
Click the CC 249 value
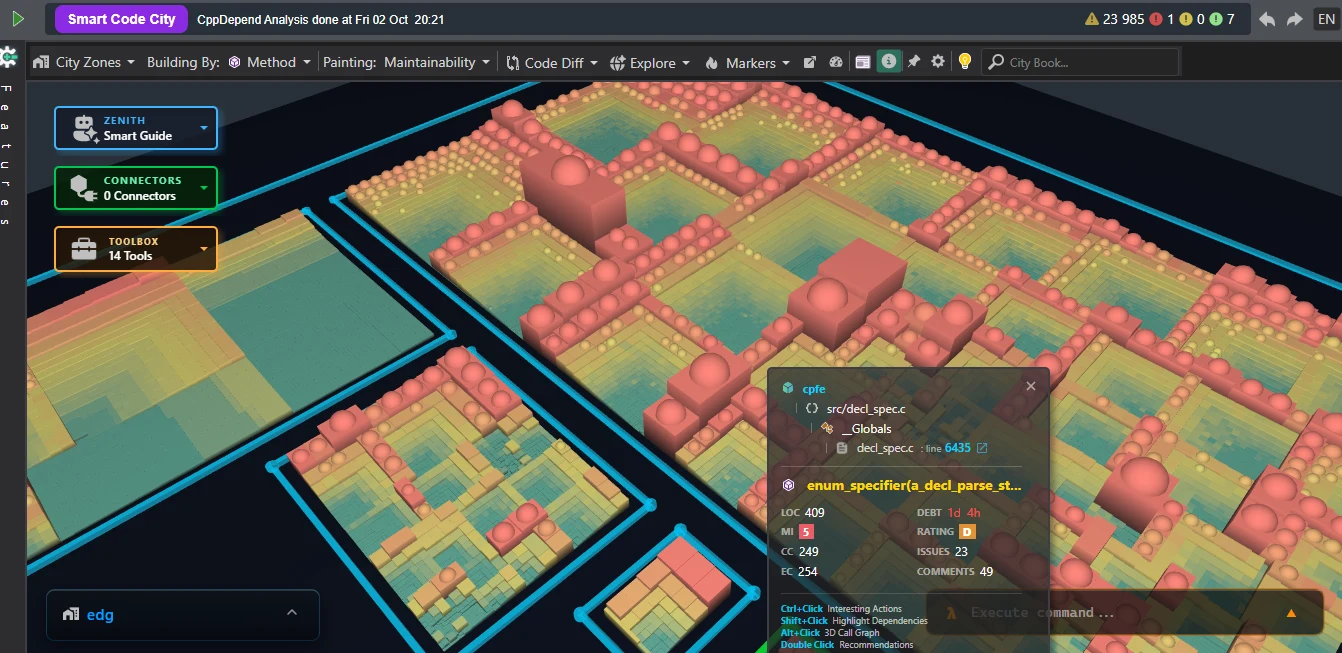pos(808,551)
